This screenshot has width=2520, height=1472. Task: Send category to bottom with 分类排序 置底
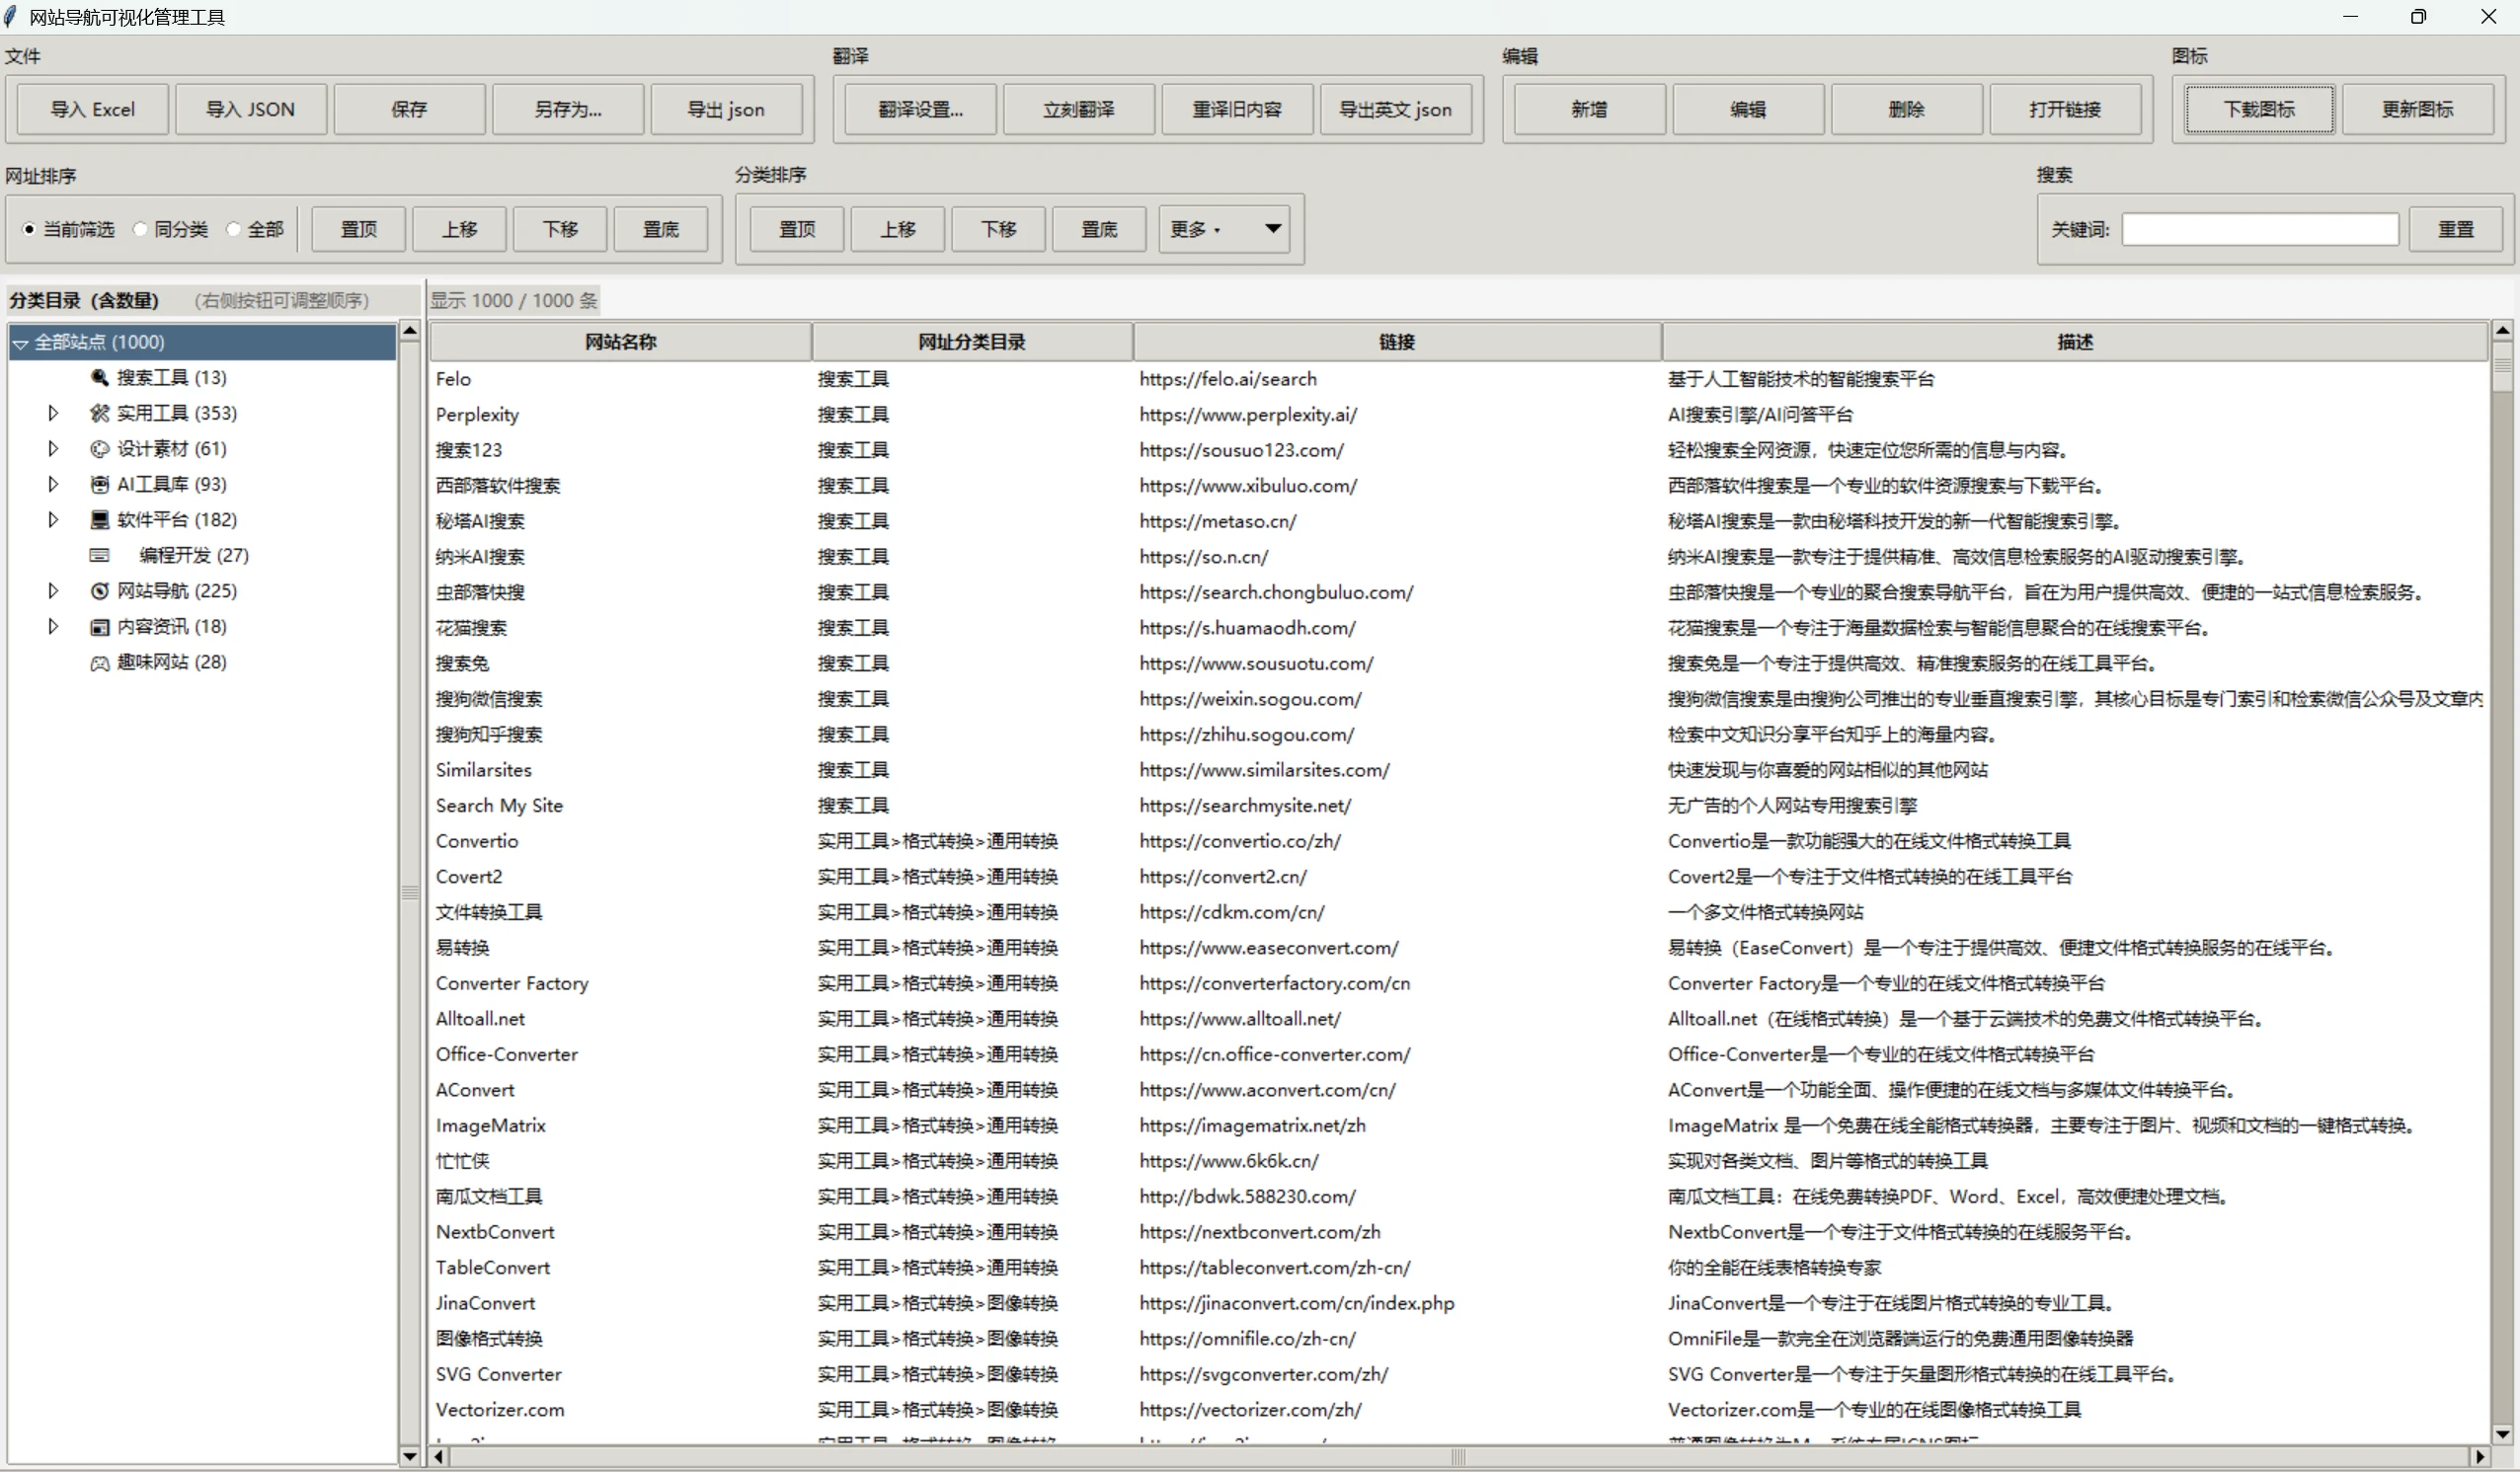(1099, 230)
